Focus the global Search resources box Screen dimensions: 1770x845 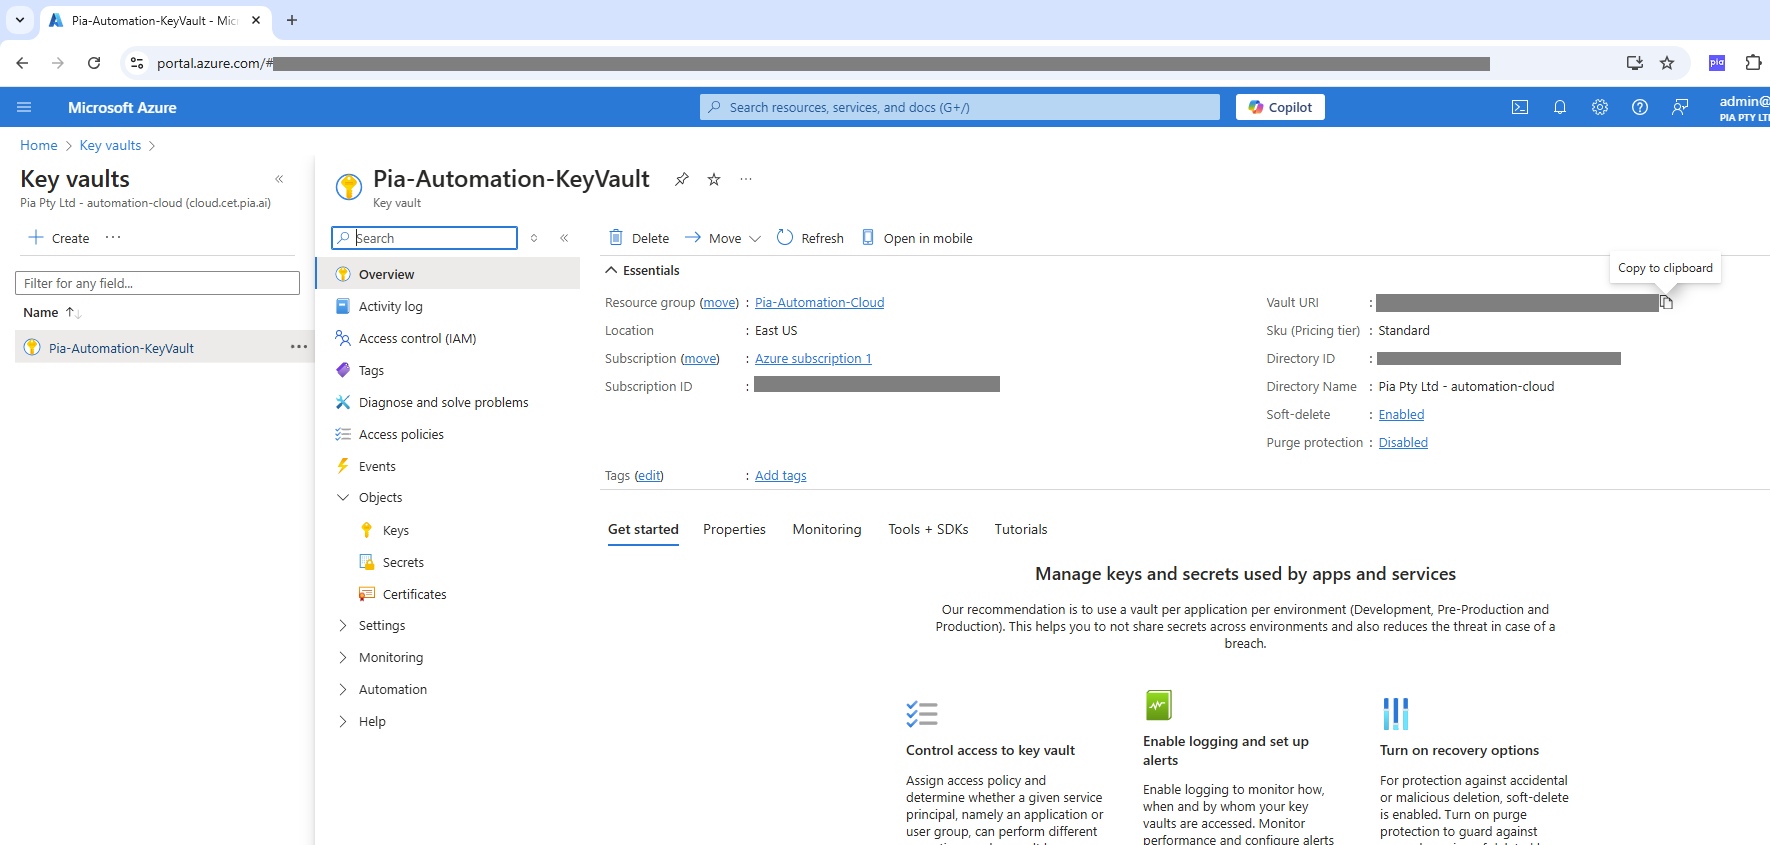tap(960, 107)
